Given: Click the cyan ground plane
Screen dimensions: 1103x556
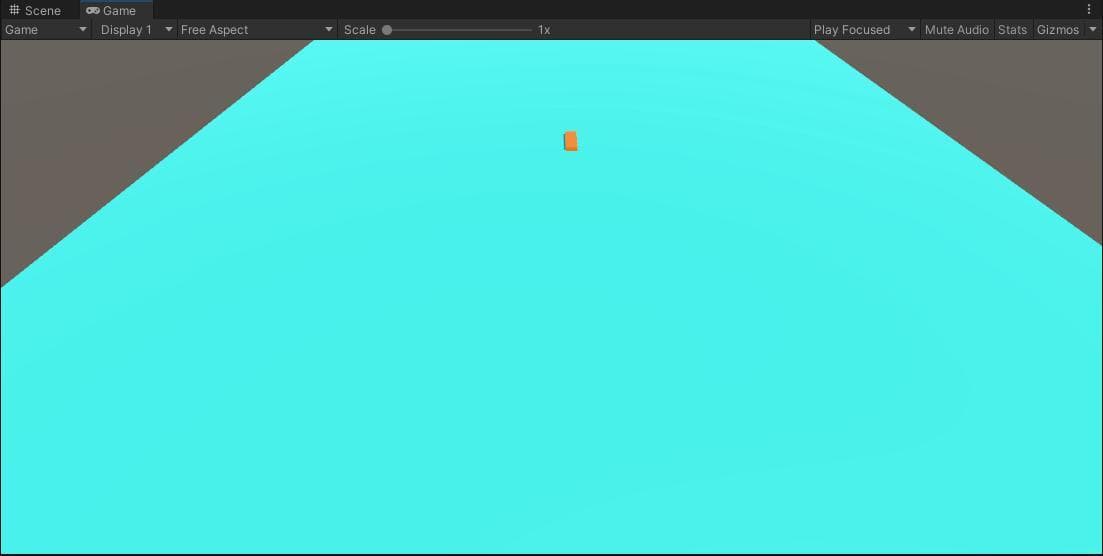Looking at the screenshot, I should (552, 352).
